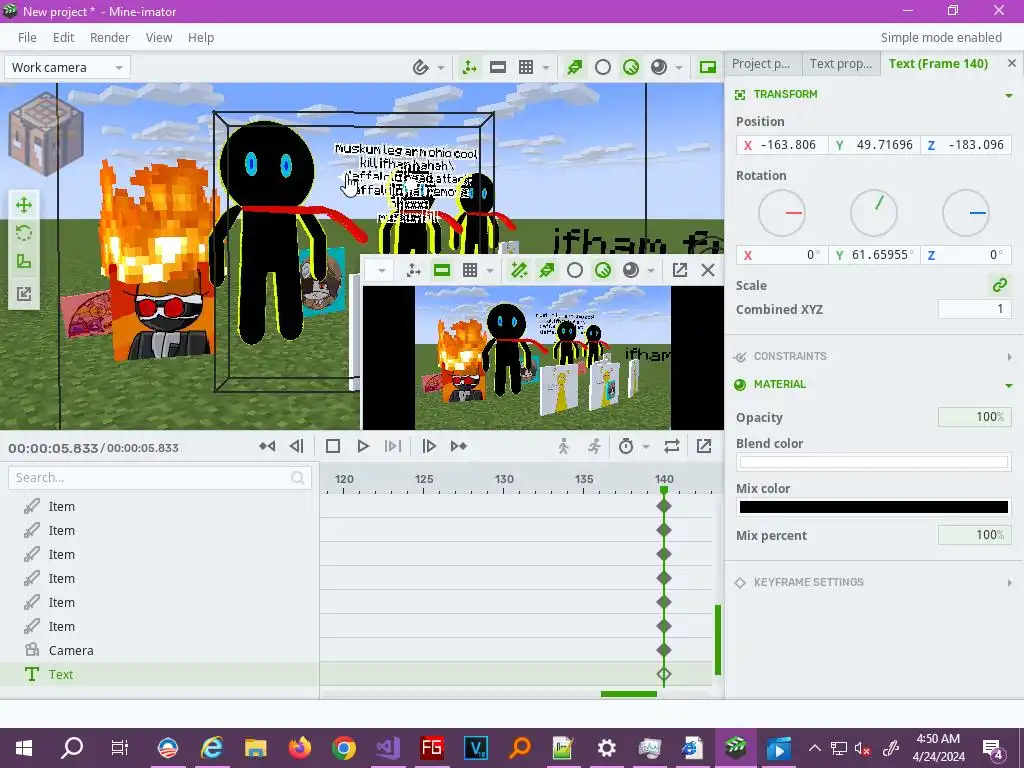Stop the animation playback

pos(332,446)
